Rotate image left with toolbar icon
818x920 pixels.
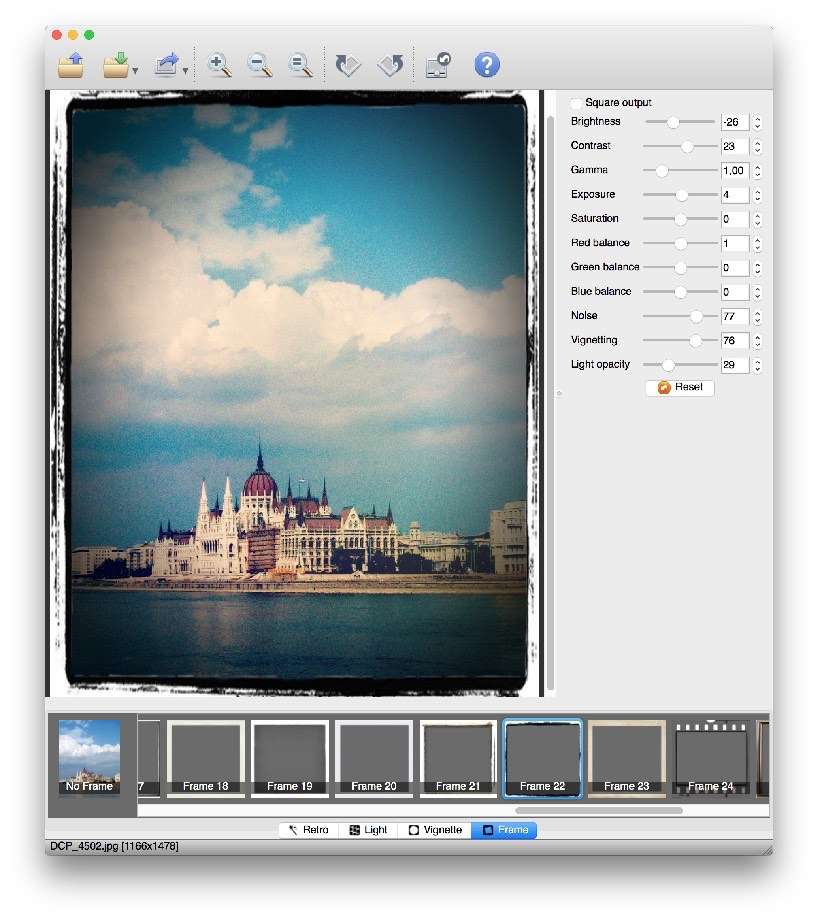point(348,66)
